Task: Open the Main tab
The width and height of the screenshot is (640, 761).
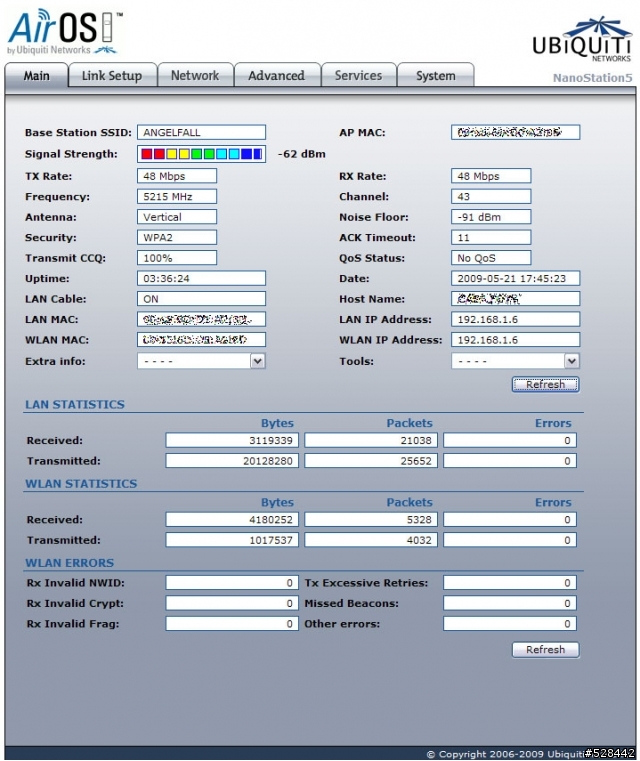Action: (x=36, y=76)
